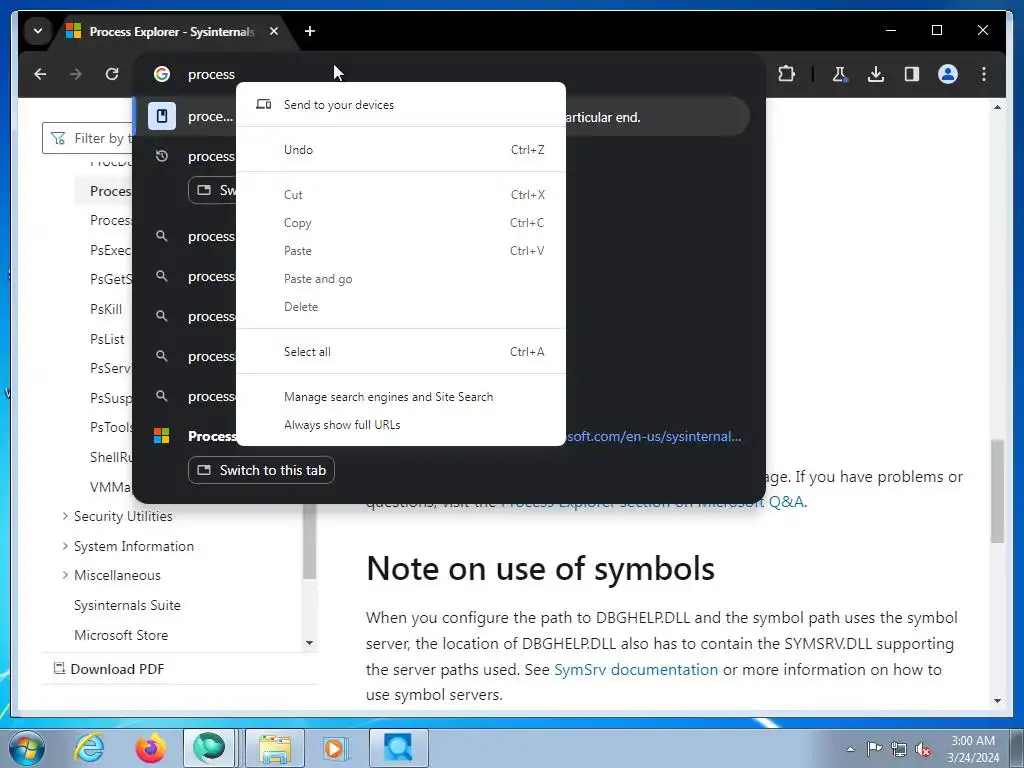Open Manage search engines and Site Search
The height and width of the screenshot is (768, 1024).
[400, 397]
